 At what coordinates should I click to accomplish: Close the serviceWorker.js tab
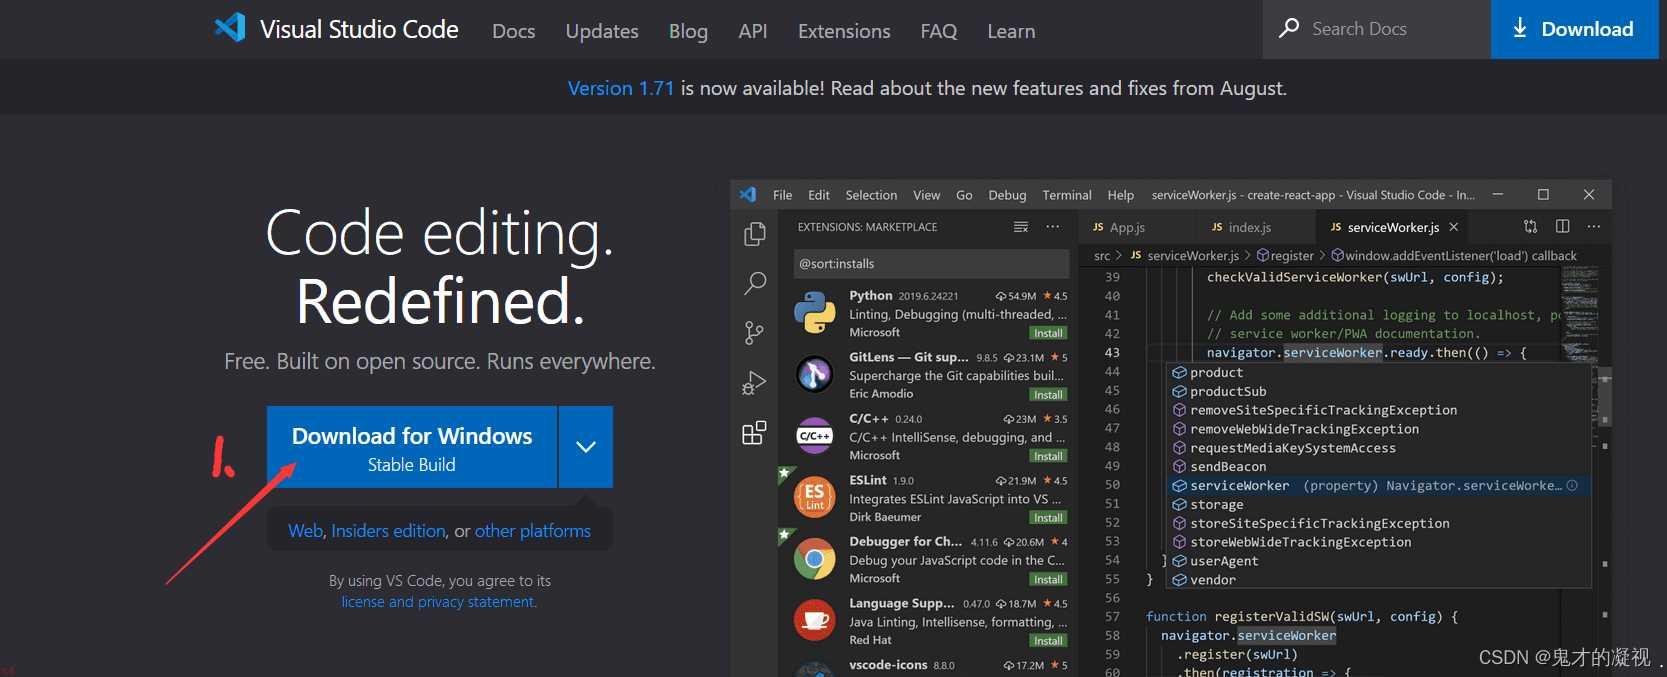(x=1454, y=227)
